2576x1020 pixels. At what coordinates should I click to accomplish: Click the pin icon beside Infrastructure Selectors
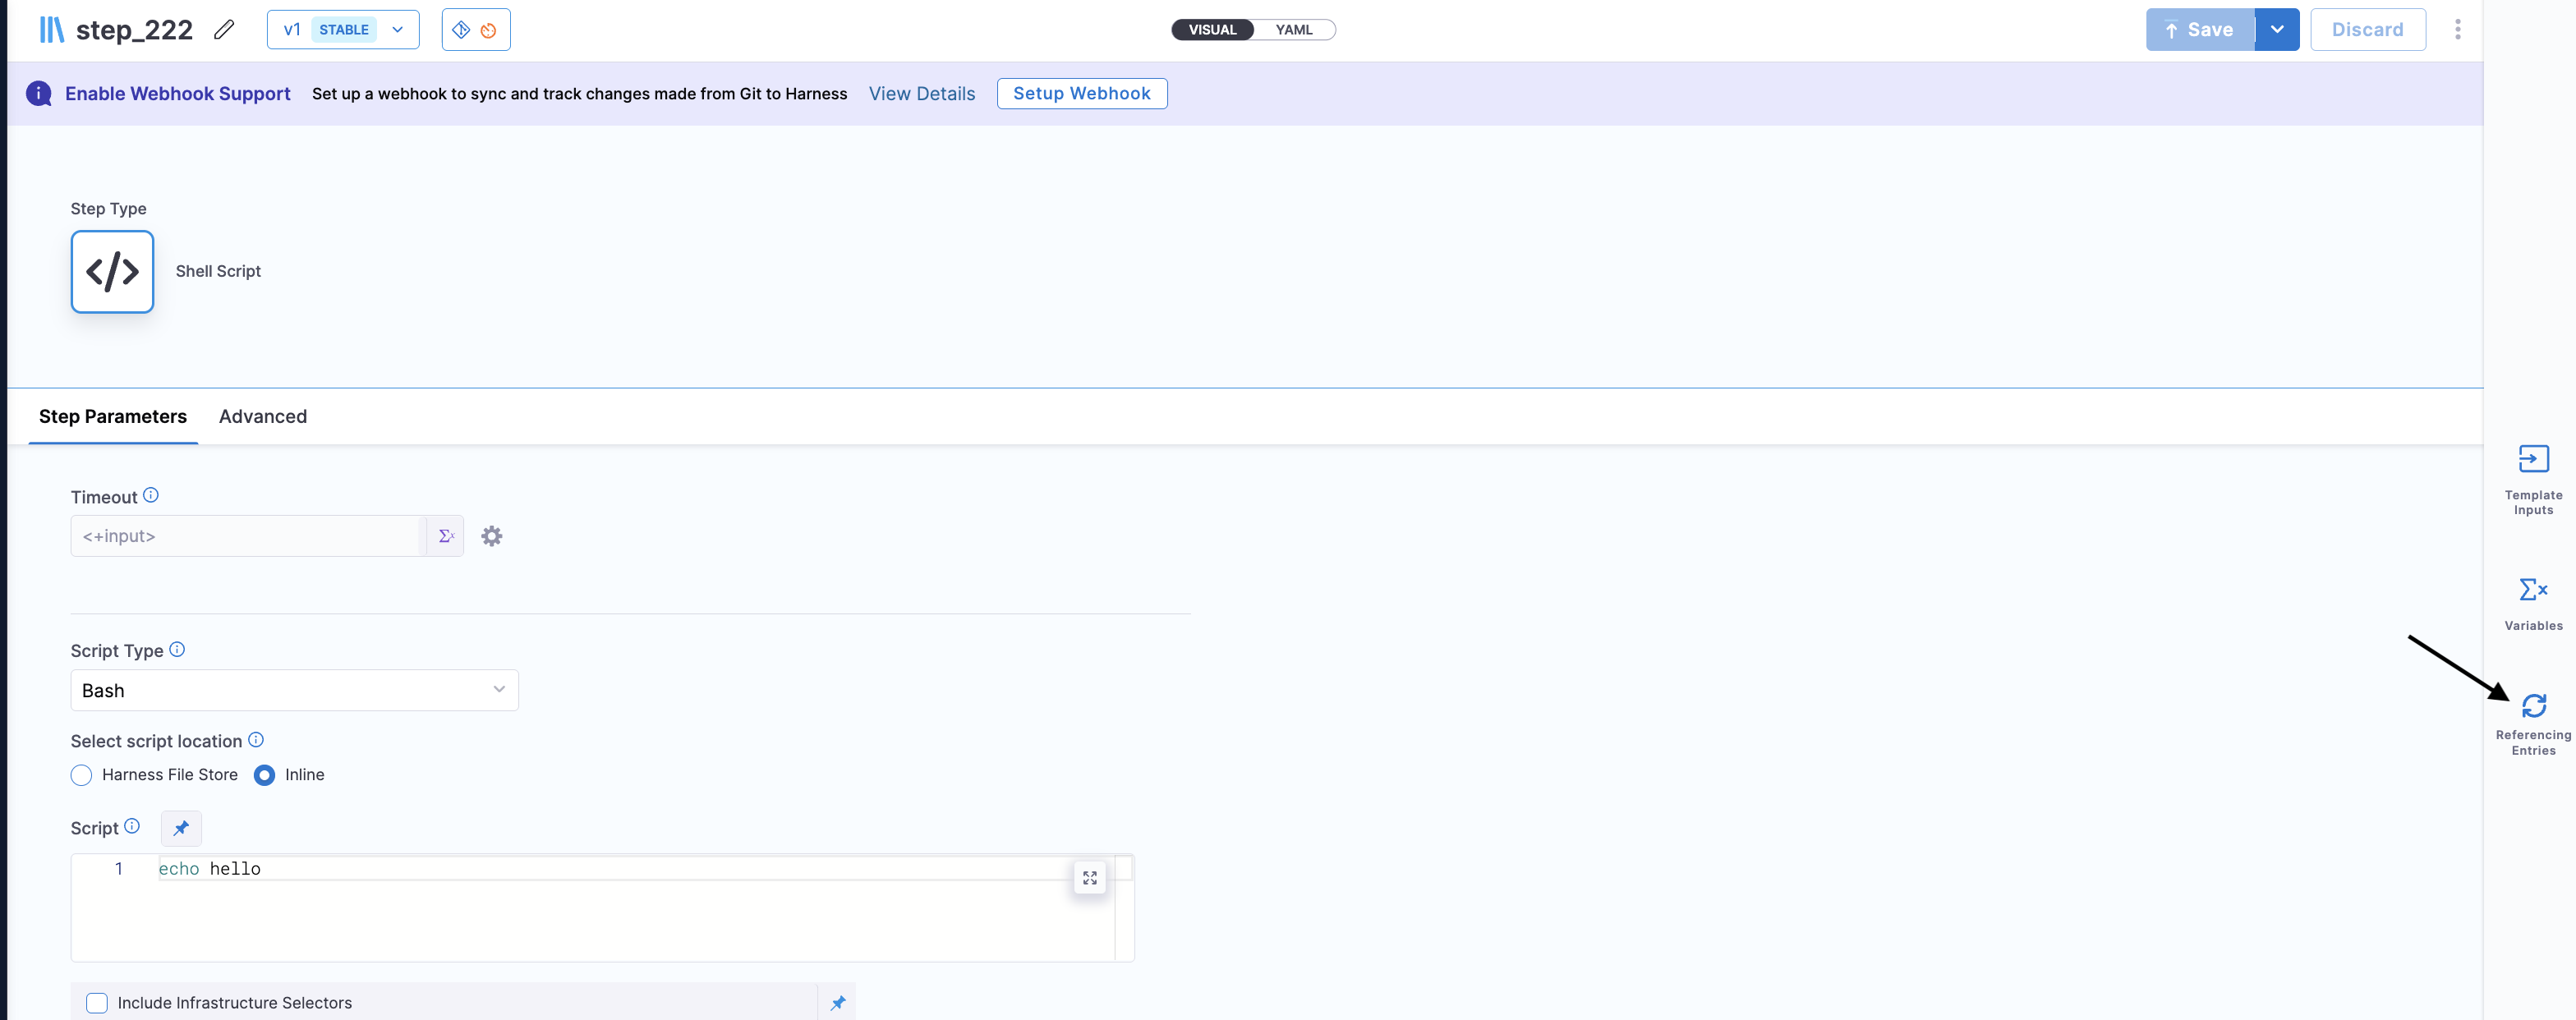point(837,1002)
